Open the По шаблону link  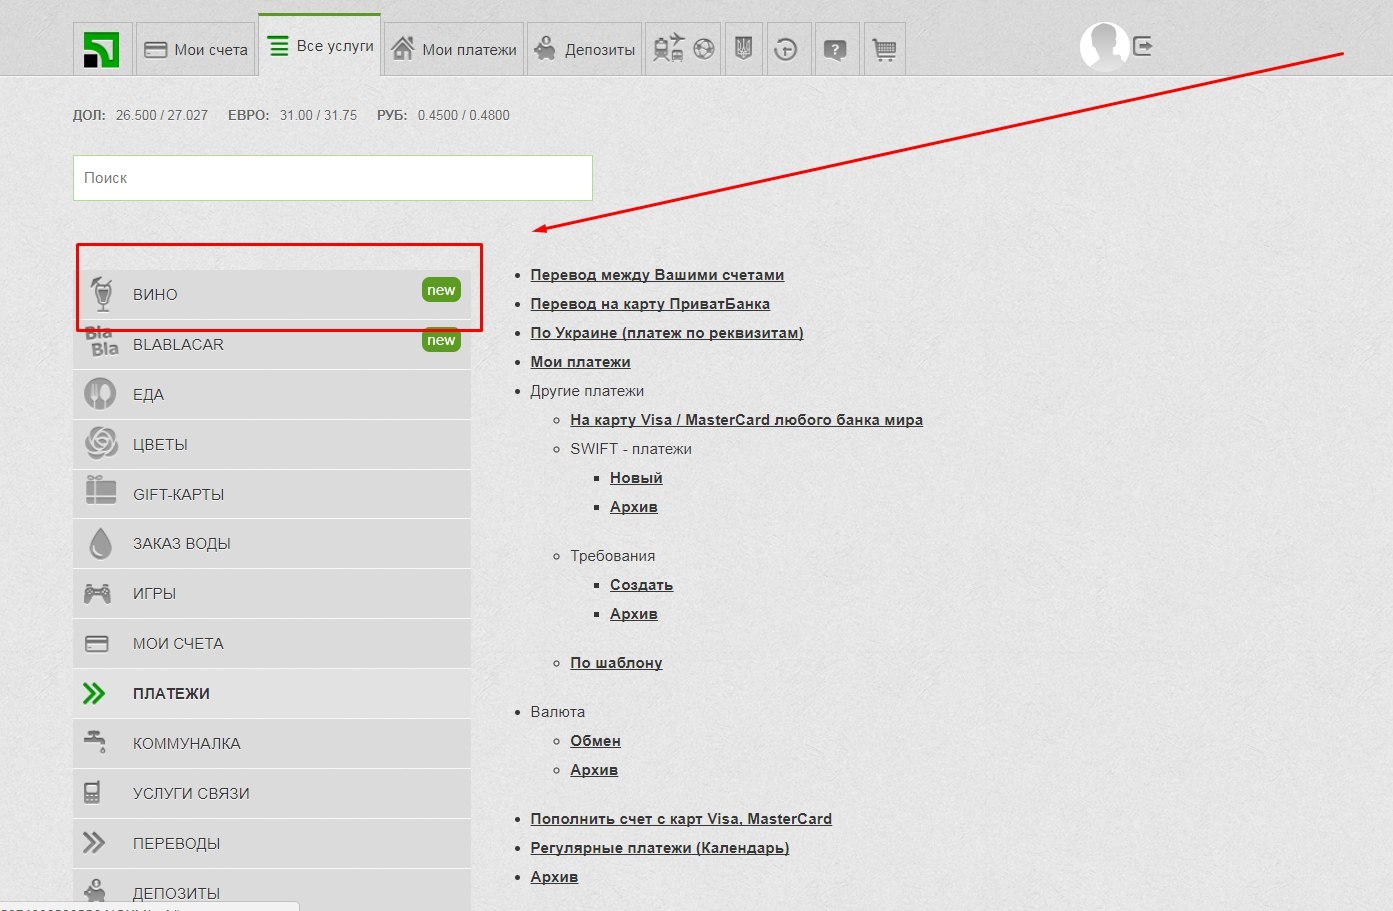[616, 663]
